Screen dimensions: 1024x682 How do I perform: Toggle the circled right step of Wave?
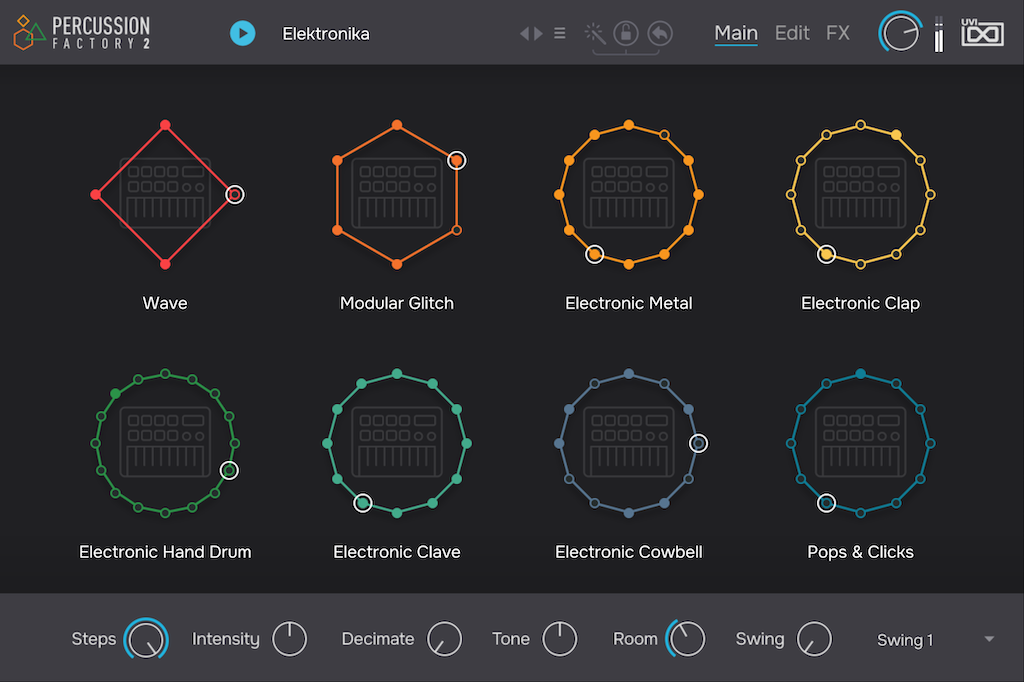coord(234,194)
